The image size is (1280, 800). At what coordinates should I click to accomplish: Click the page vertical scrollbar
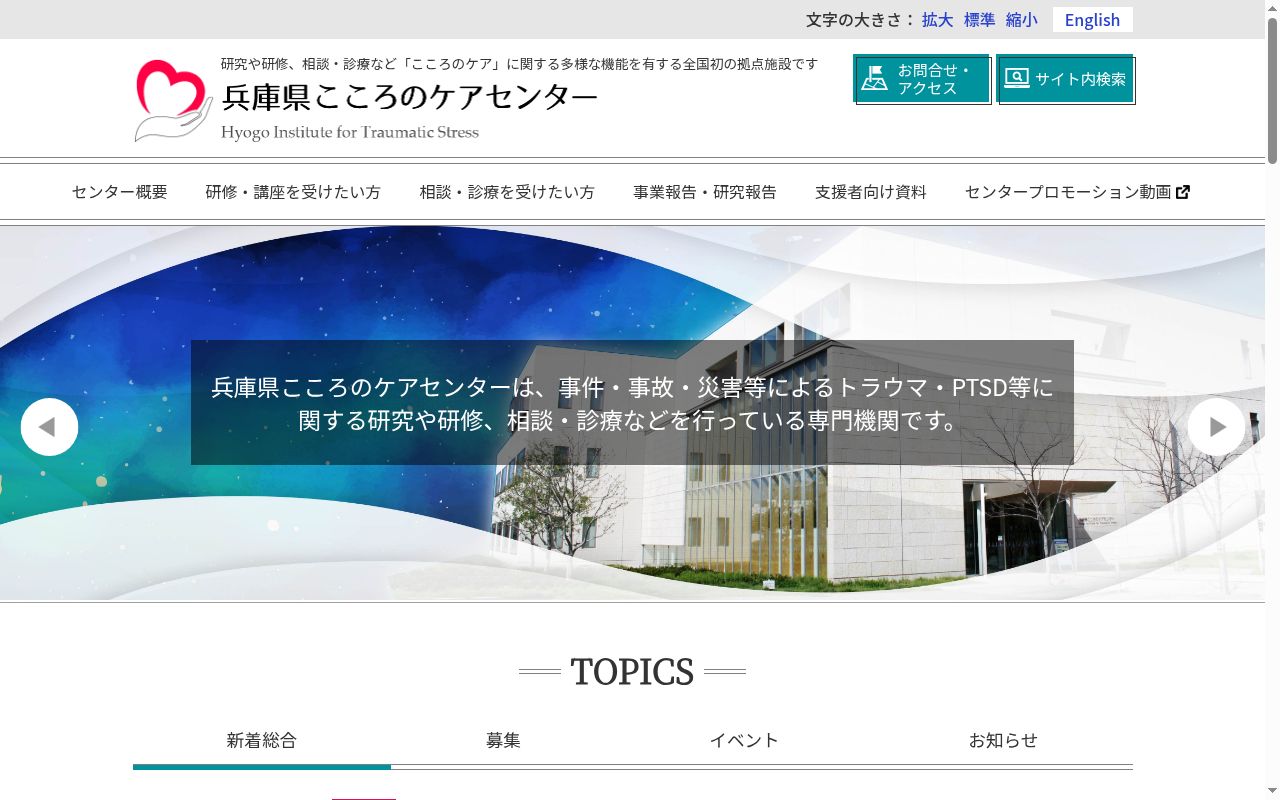click(1272, 400)
